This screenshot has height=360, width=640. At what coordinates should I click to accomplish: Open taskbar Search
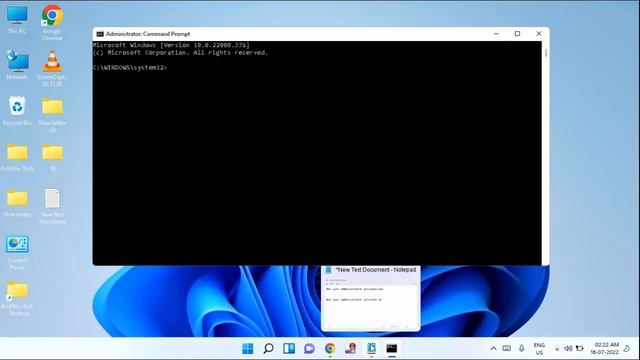coord(268,348)
